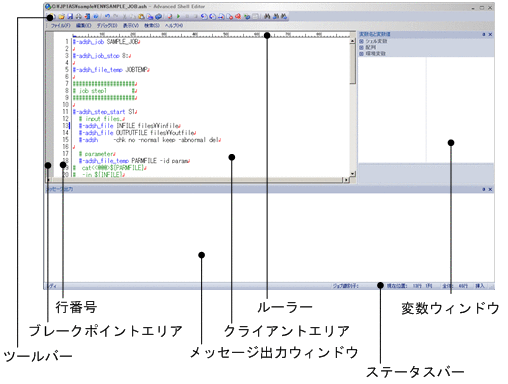Redo the edit using the Redo arrow
The width and height of the screenshot is (508, 384).
(x=115, y=16)
